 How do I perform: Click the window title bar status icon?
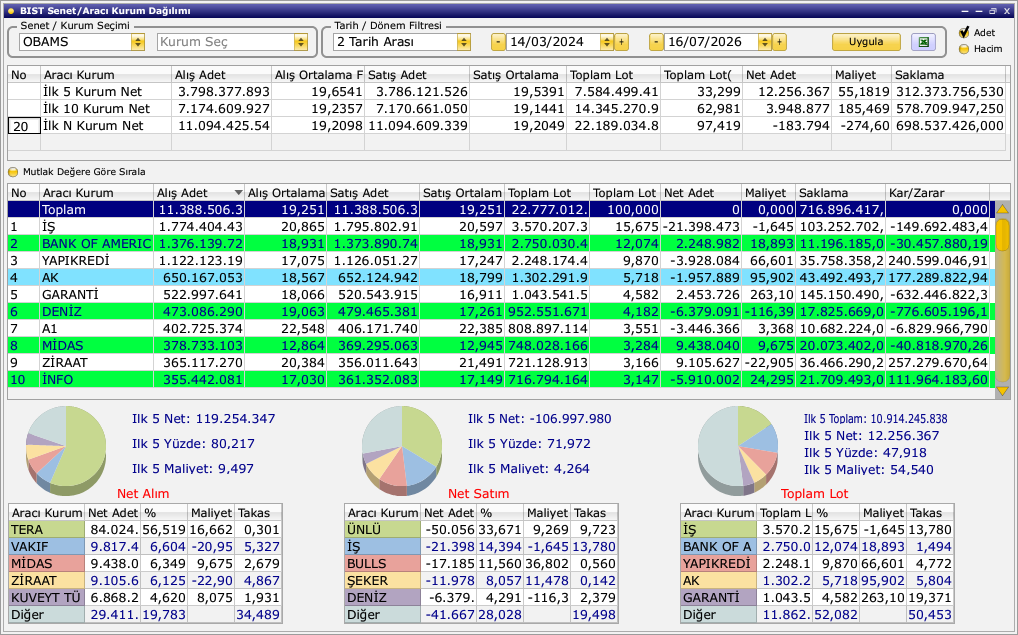tap(10, 11)
